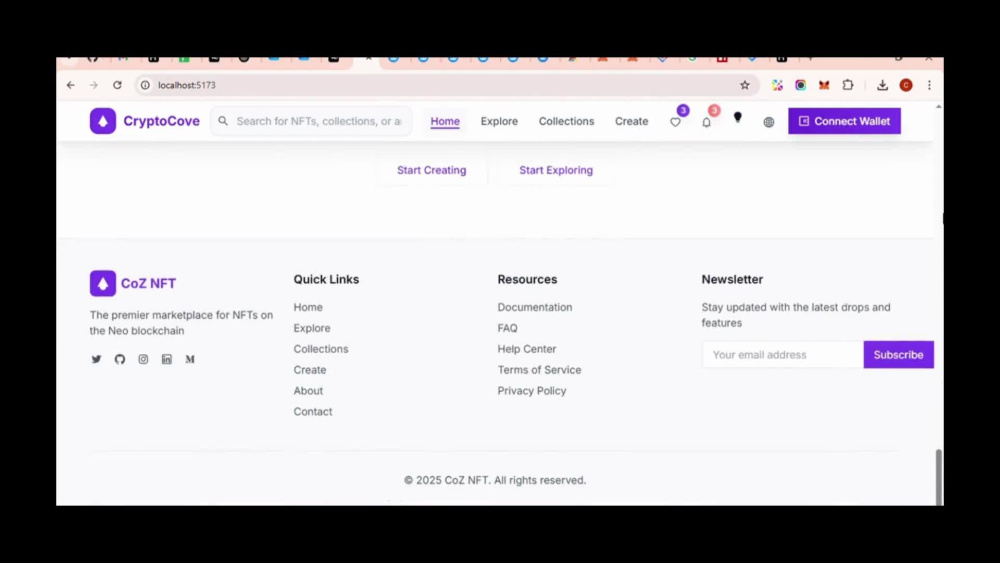Click the Subscribe button

point(899,355)
